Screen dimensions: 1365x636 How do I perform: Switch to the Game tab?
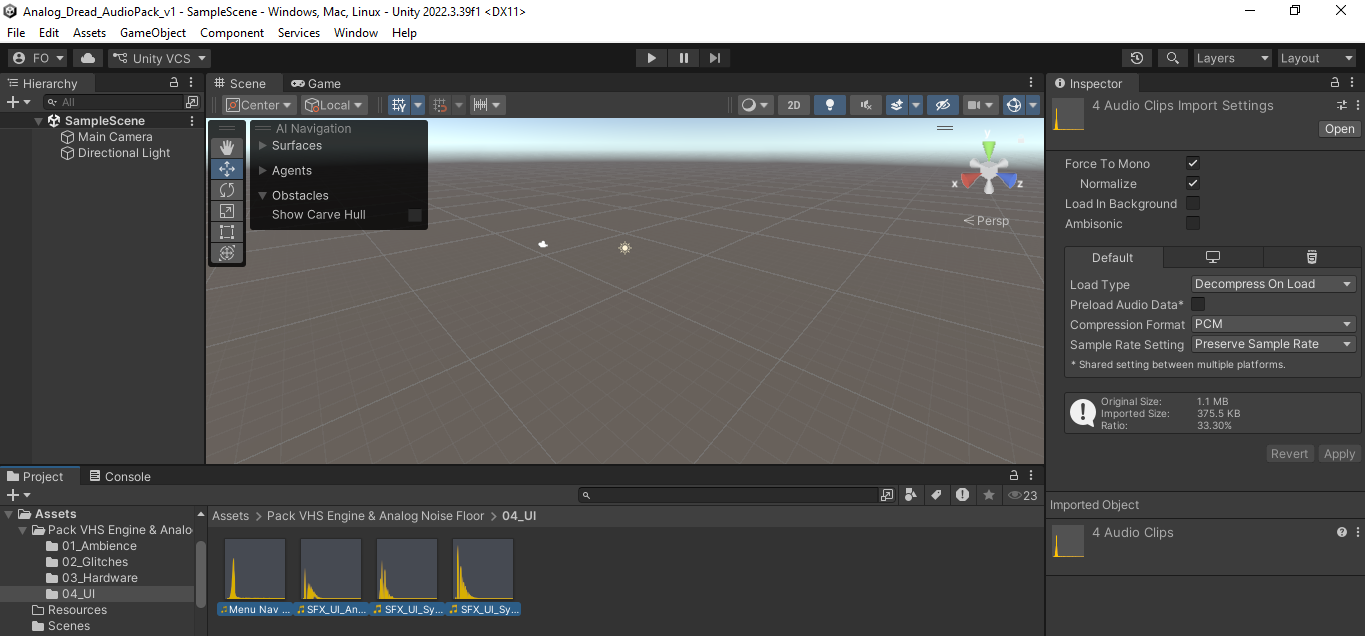click(316, 84)
